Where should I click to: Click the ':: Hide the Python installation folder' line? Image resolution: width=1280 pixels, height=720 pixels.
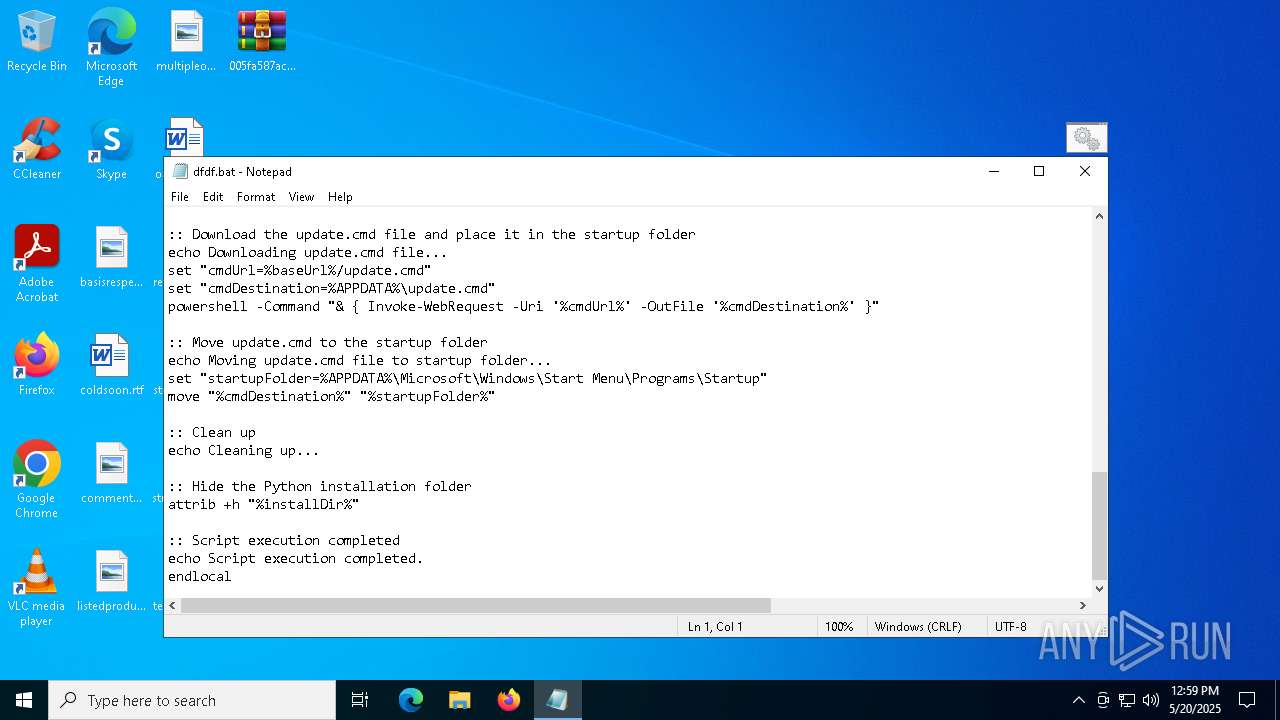click(319, 486)
